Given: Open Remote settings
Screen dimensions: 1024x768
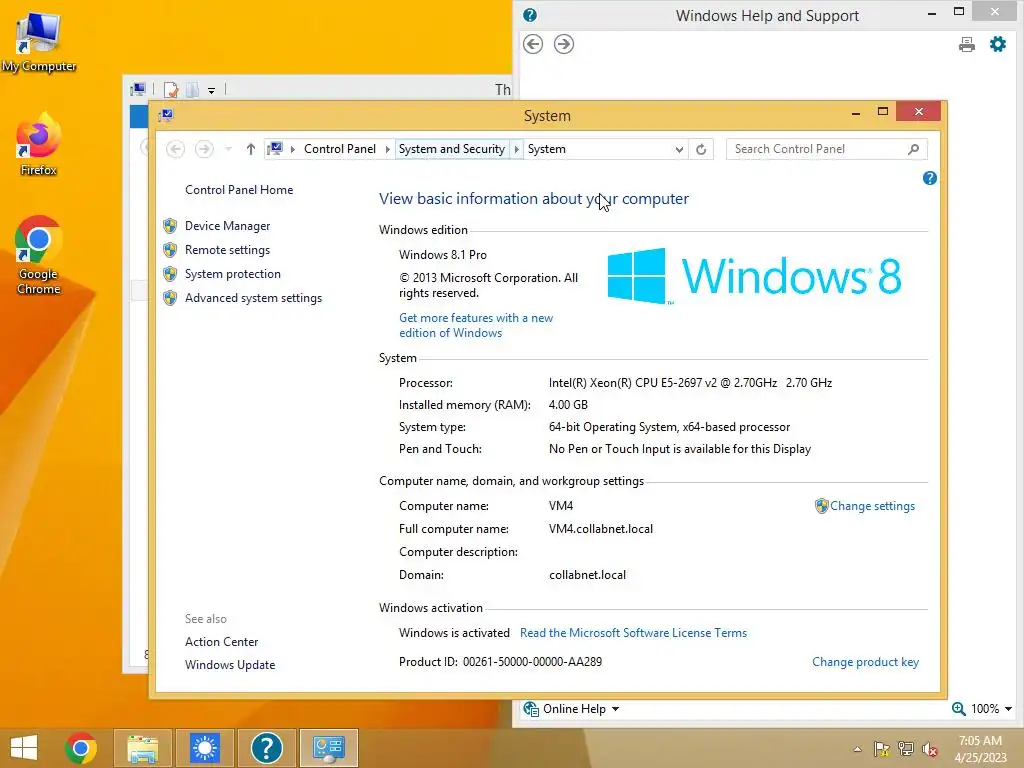Looking at the screenshot, I should [227, 250].
